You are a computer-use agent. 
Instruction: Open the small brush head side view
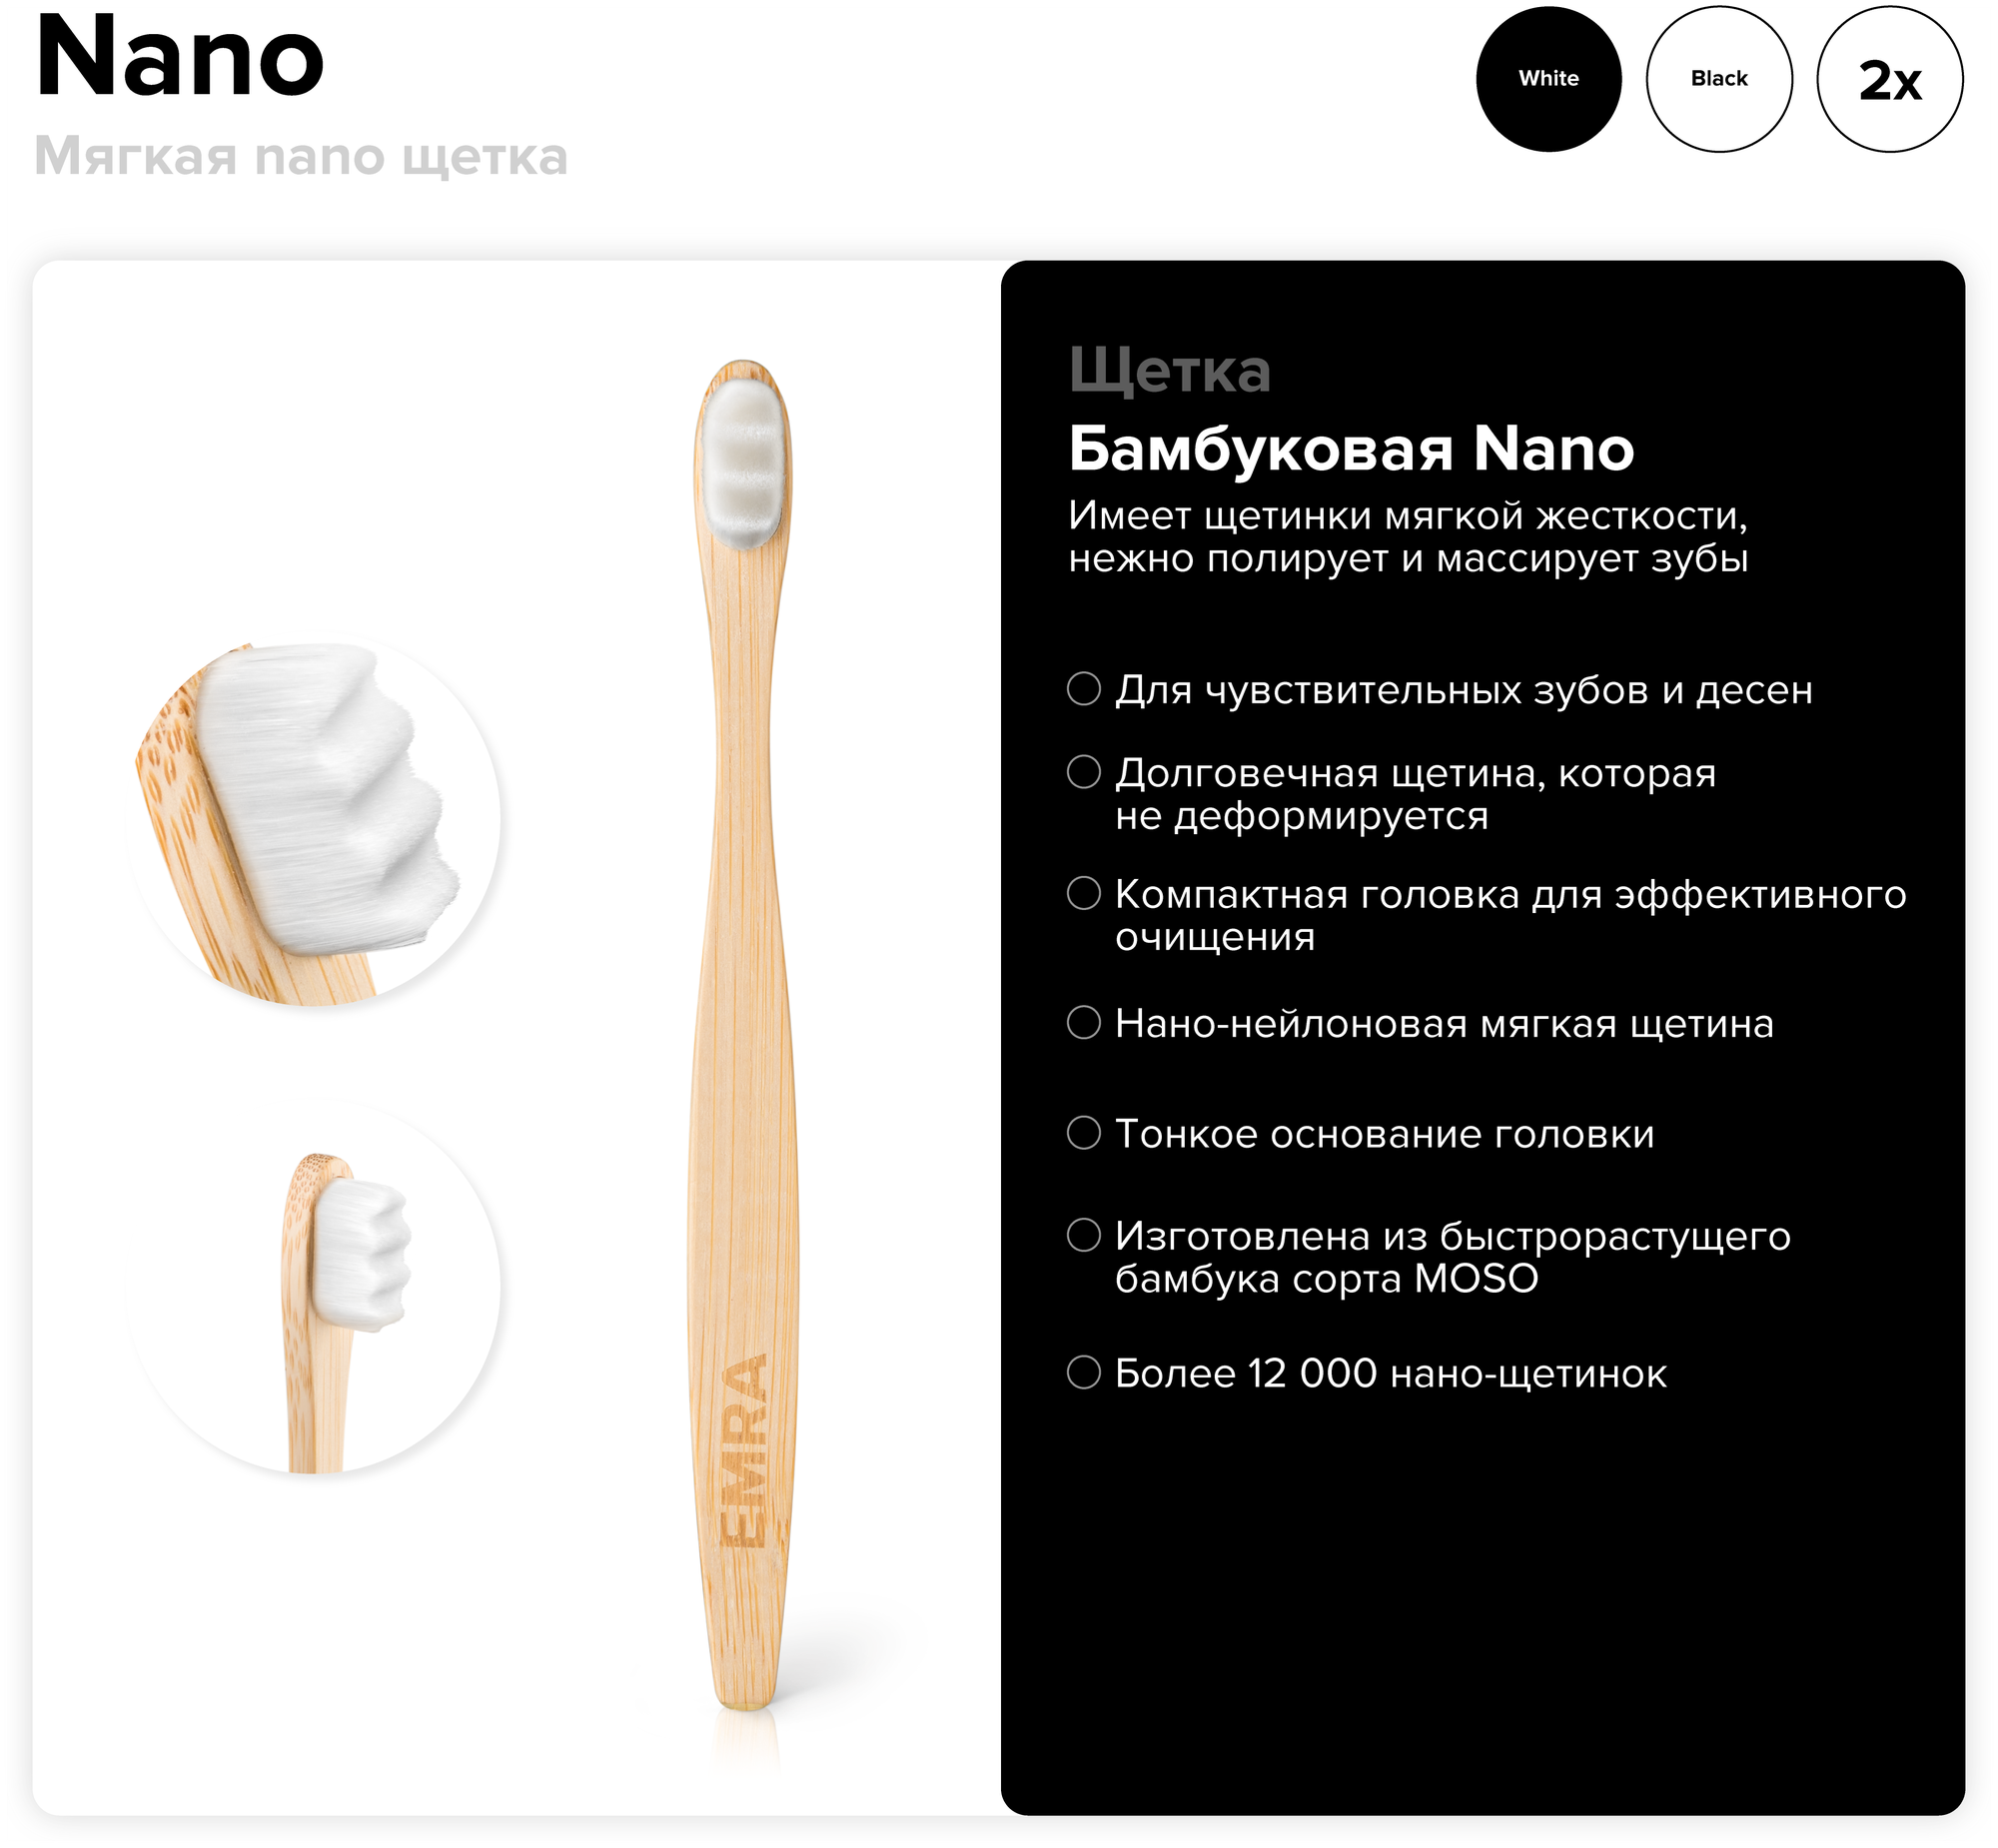click(315, 1289)
